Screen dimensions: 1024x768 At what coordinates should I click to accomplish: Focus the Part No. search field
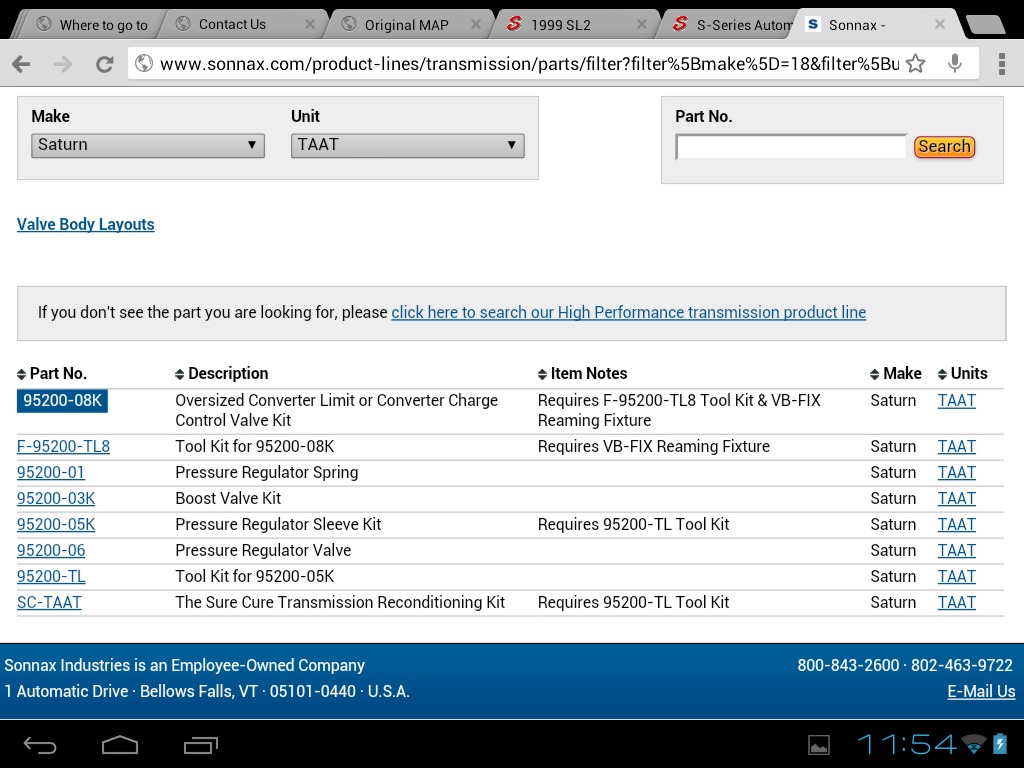tap(791, 146)
